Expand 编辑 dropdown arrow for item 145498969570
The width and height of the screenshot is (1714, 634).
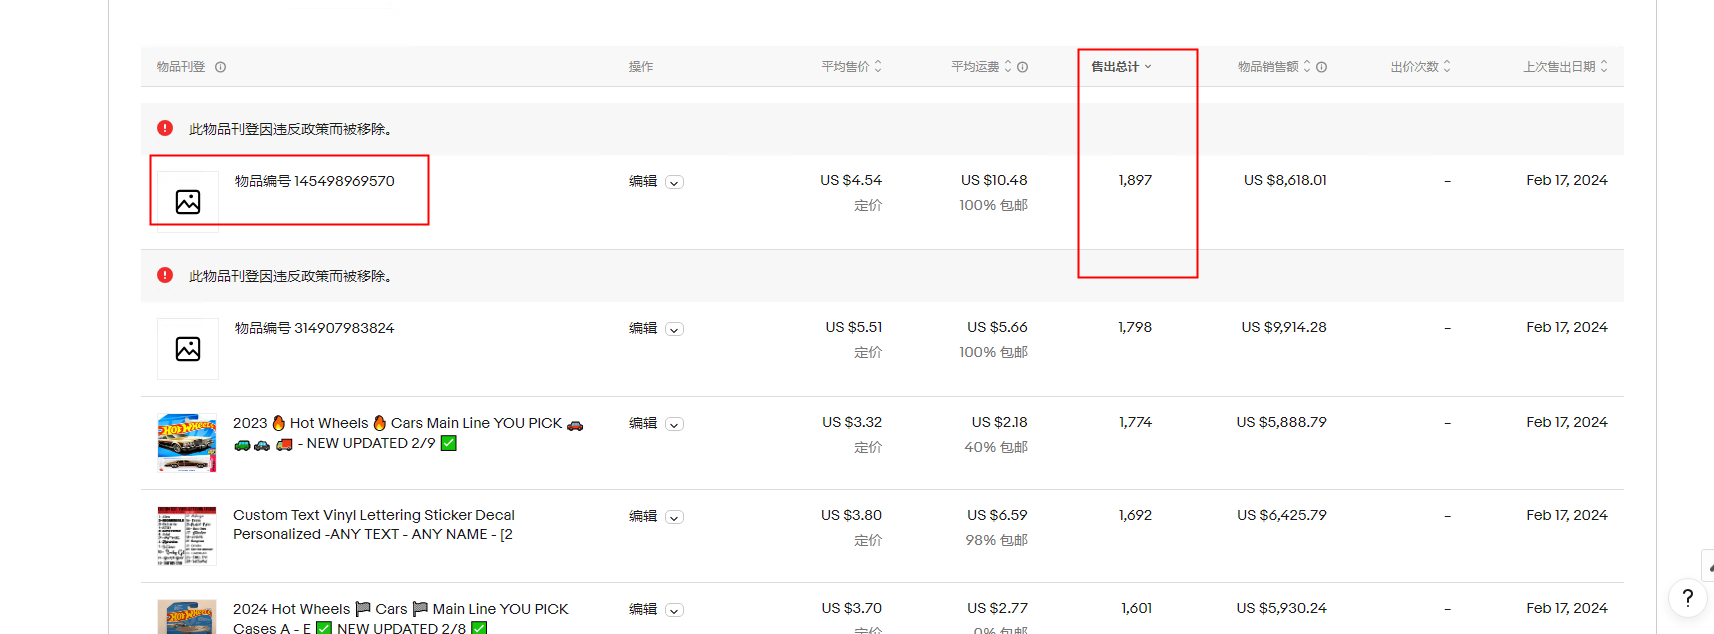[x=675, y=182]
